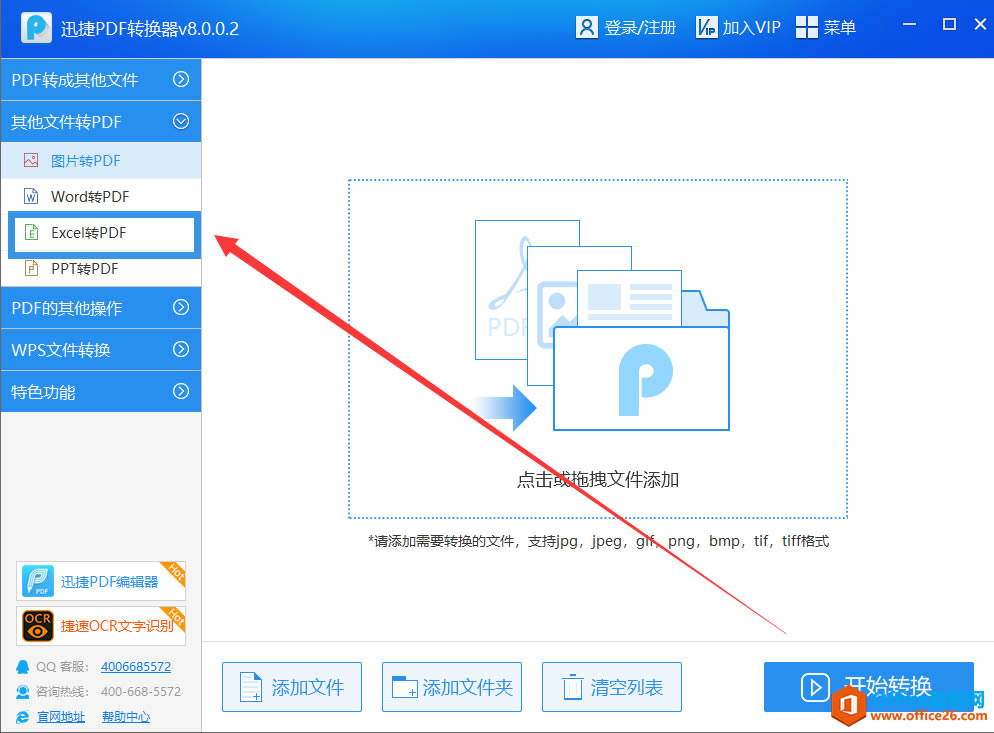Select 其他文件转PDF section header
The image size is (994, 733).
click(101, 121)
